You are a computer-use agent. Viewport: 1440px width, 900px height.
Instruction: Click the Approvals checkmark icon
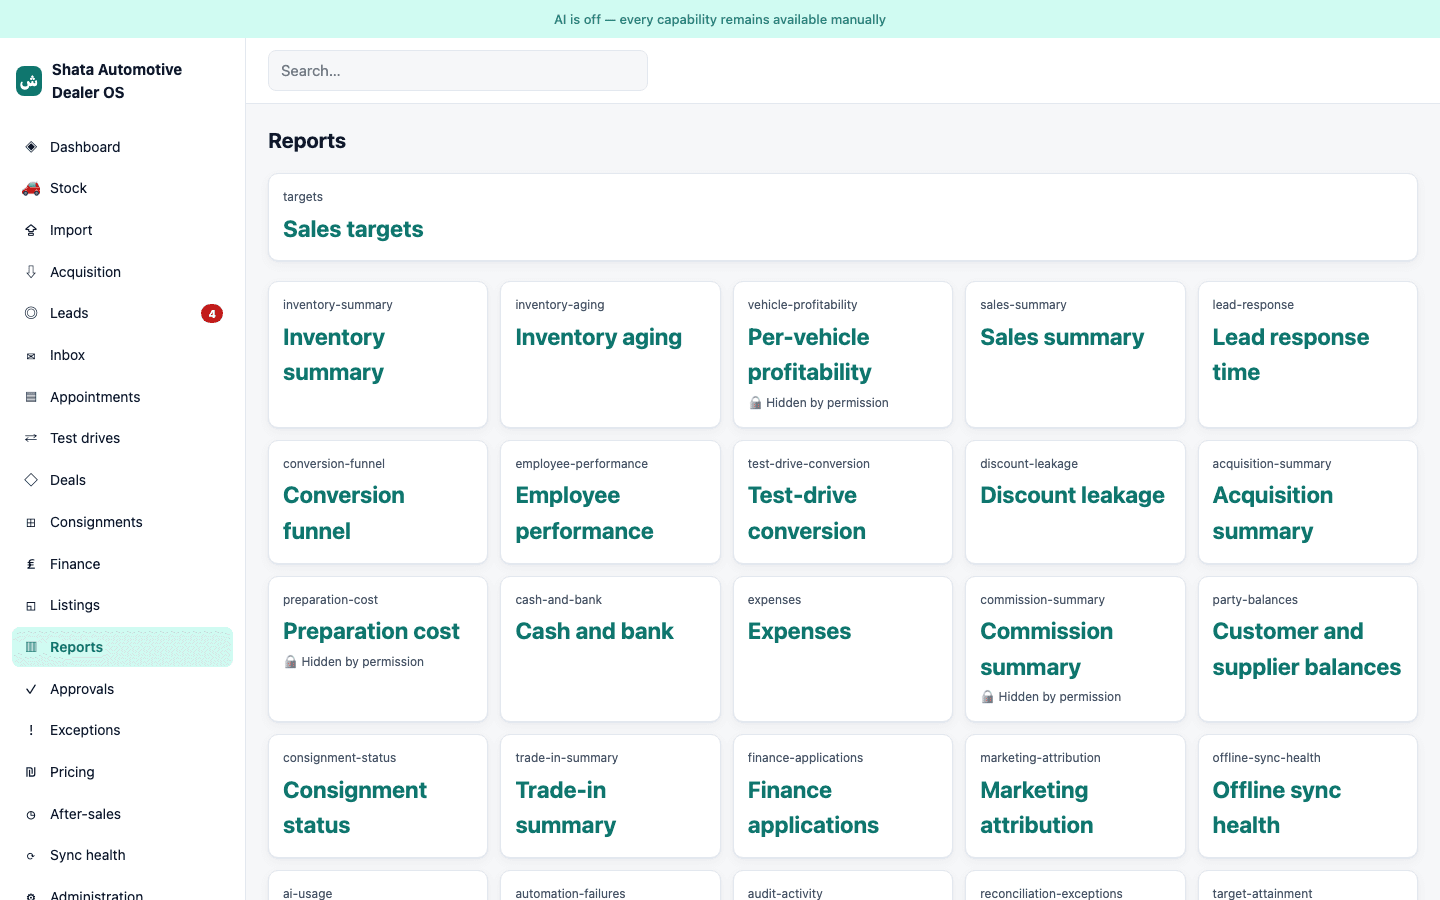(31, 689)
